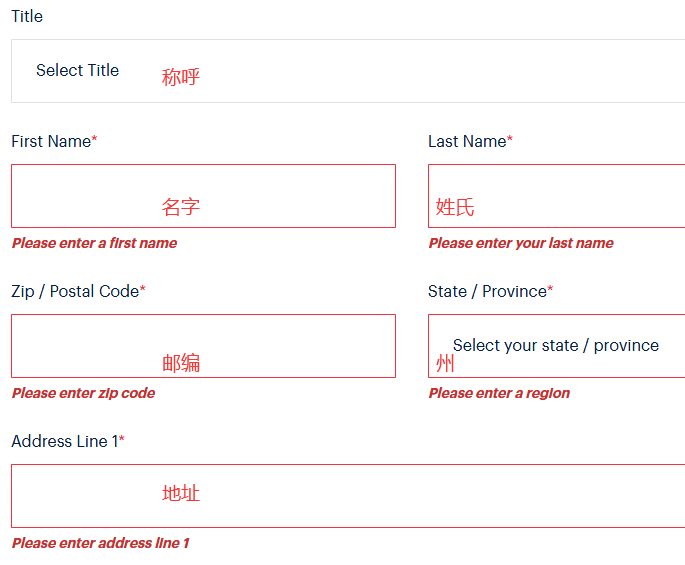The height and width of the screenshot is (565, 685).
Task: Click the red 称呼 annotation in Title box
Action: pos(181,77)
